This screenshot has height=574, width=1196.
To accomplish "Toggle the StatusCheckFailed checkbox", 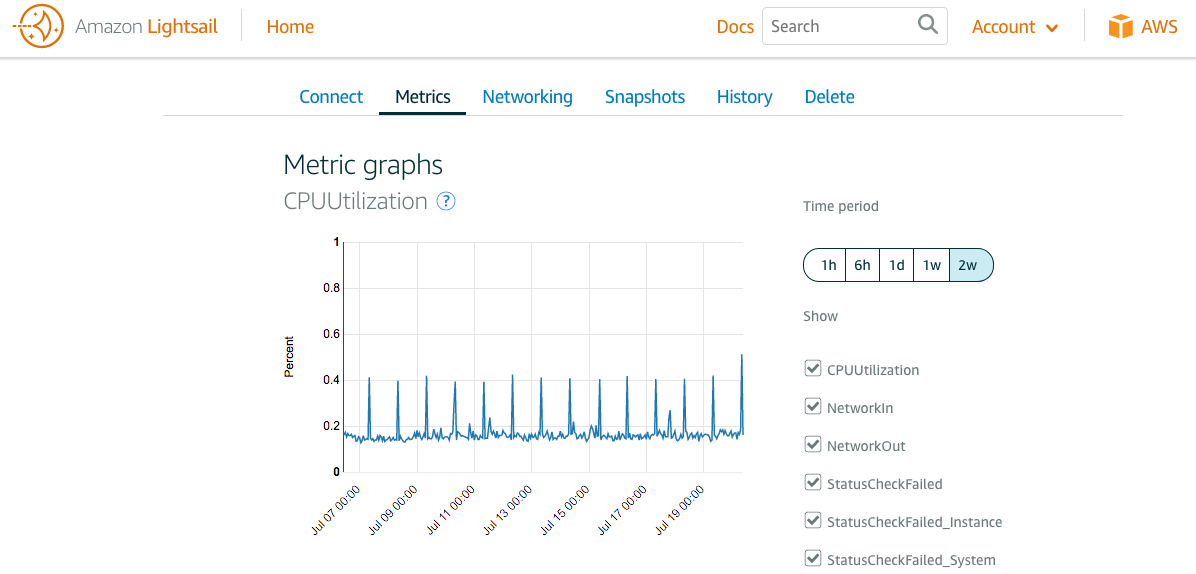I will click(813, 483).
